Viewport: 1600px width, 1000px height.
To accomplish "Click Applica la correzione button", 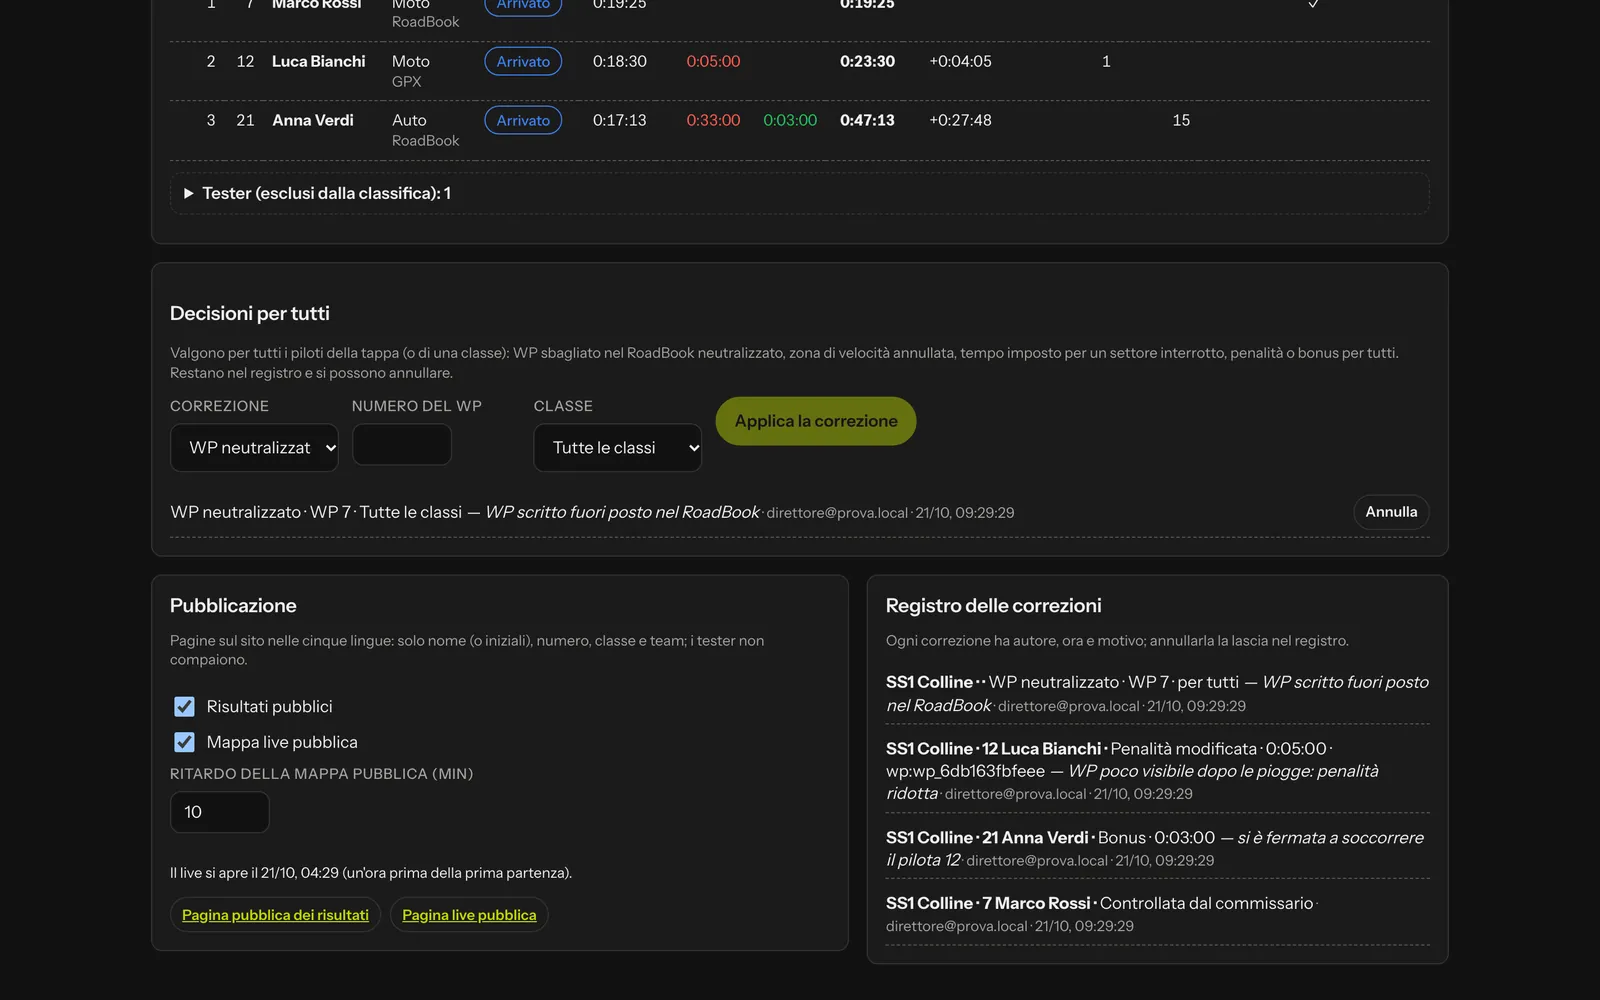I will click(x=816, y=421).
